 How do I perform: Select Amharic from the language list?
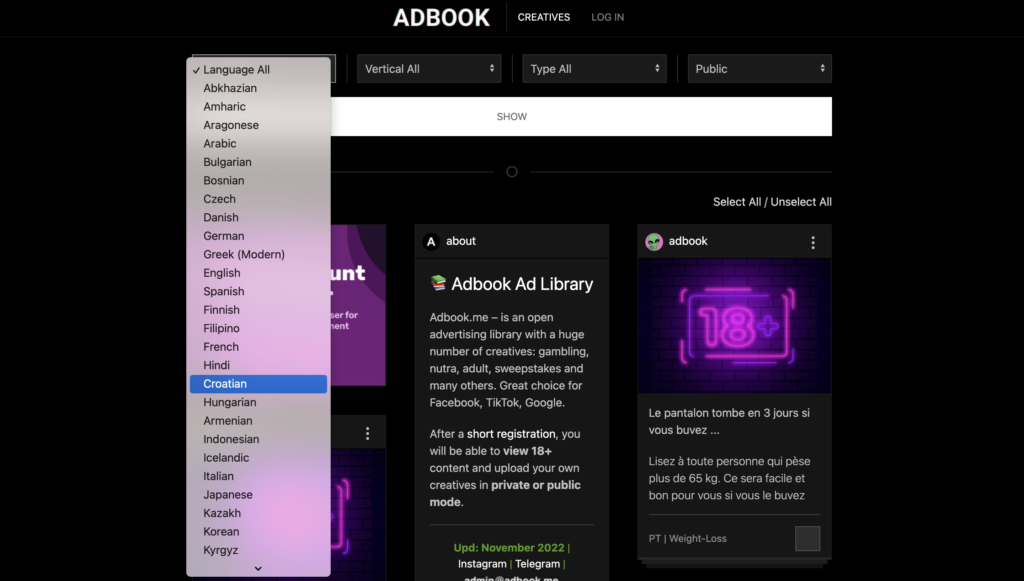point(259,106)
